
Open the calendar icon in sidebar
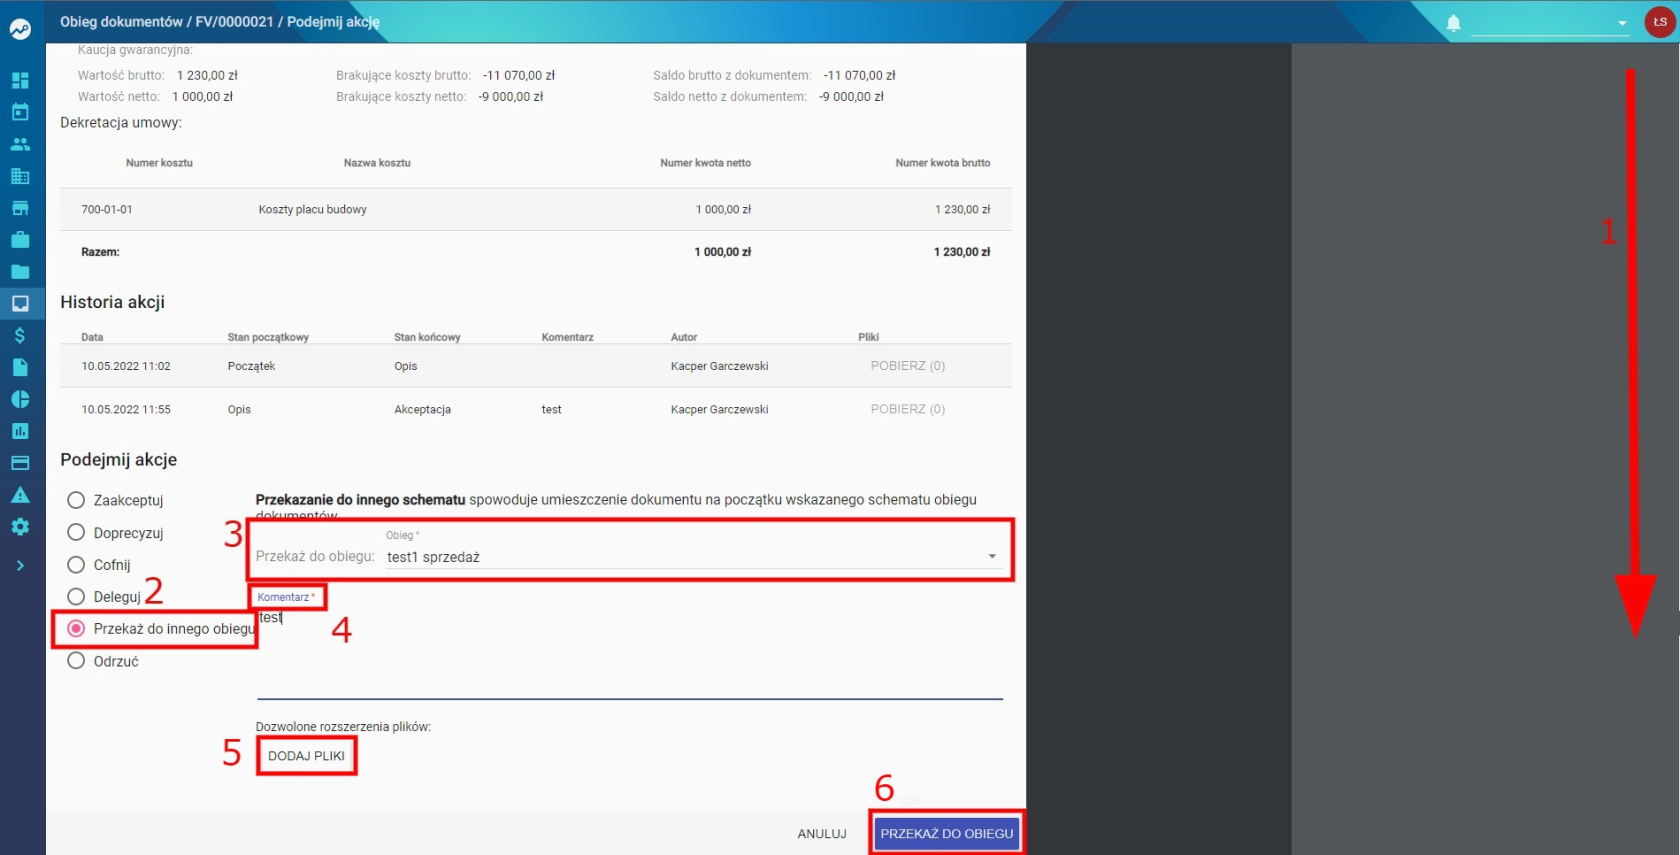click(x=20, y=112)
